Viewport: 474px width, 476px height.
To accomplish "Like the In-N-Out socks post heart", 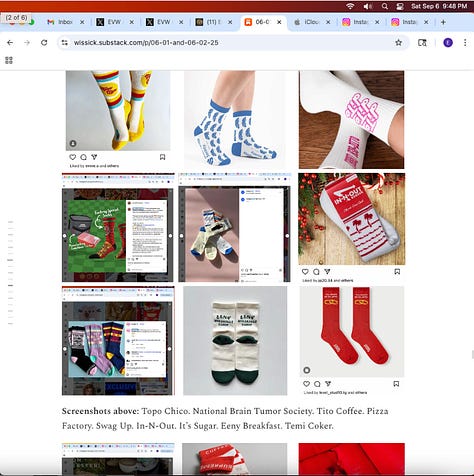I will point(305,272).
